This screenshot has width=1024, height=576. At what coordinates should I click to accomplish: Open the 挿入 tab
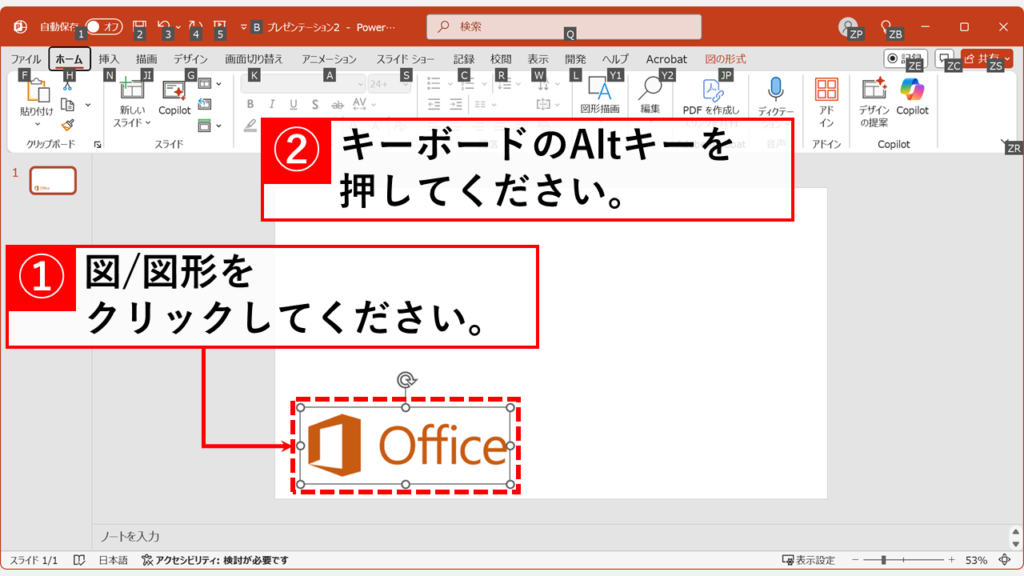pos(109,59)
